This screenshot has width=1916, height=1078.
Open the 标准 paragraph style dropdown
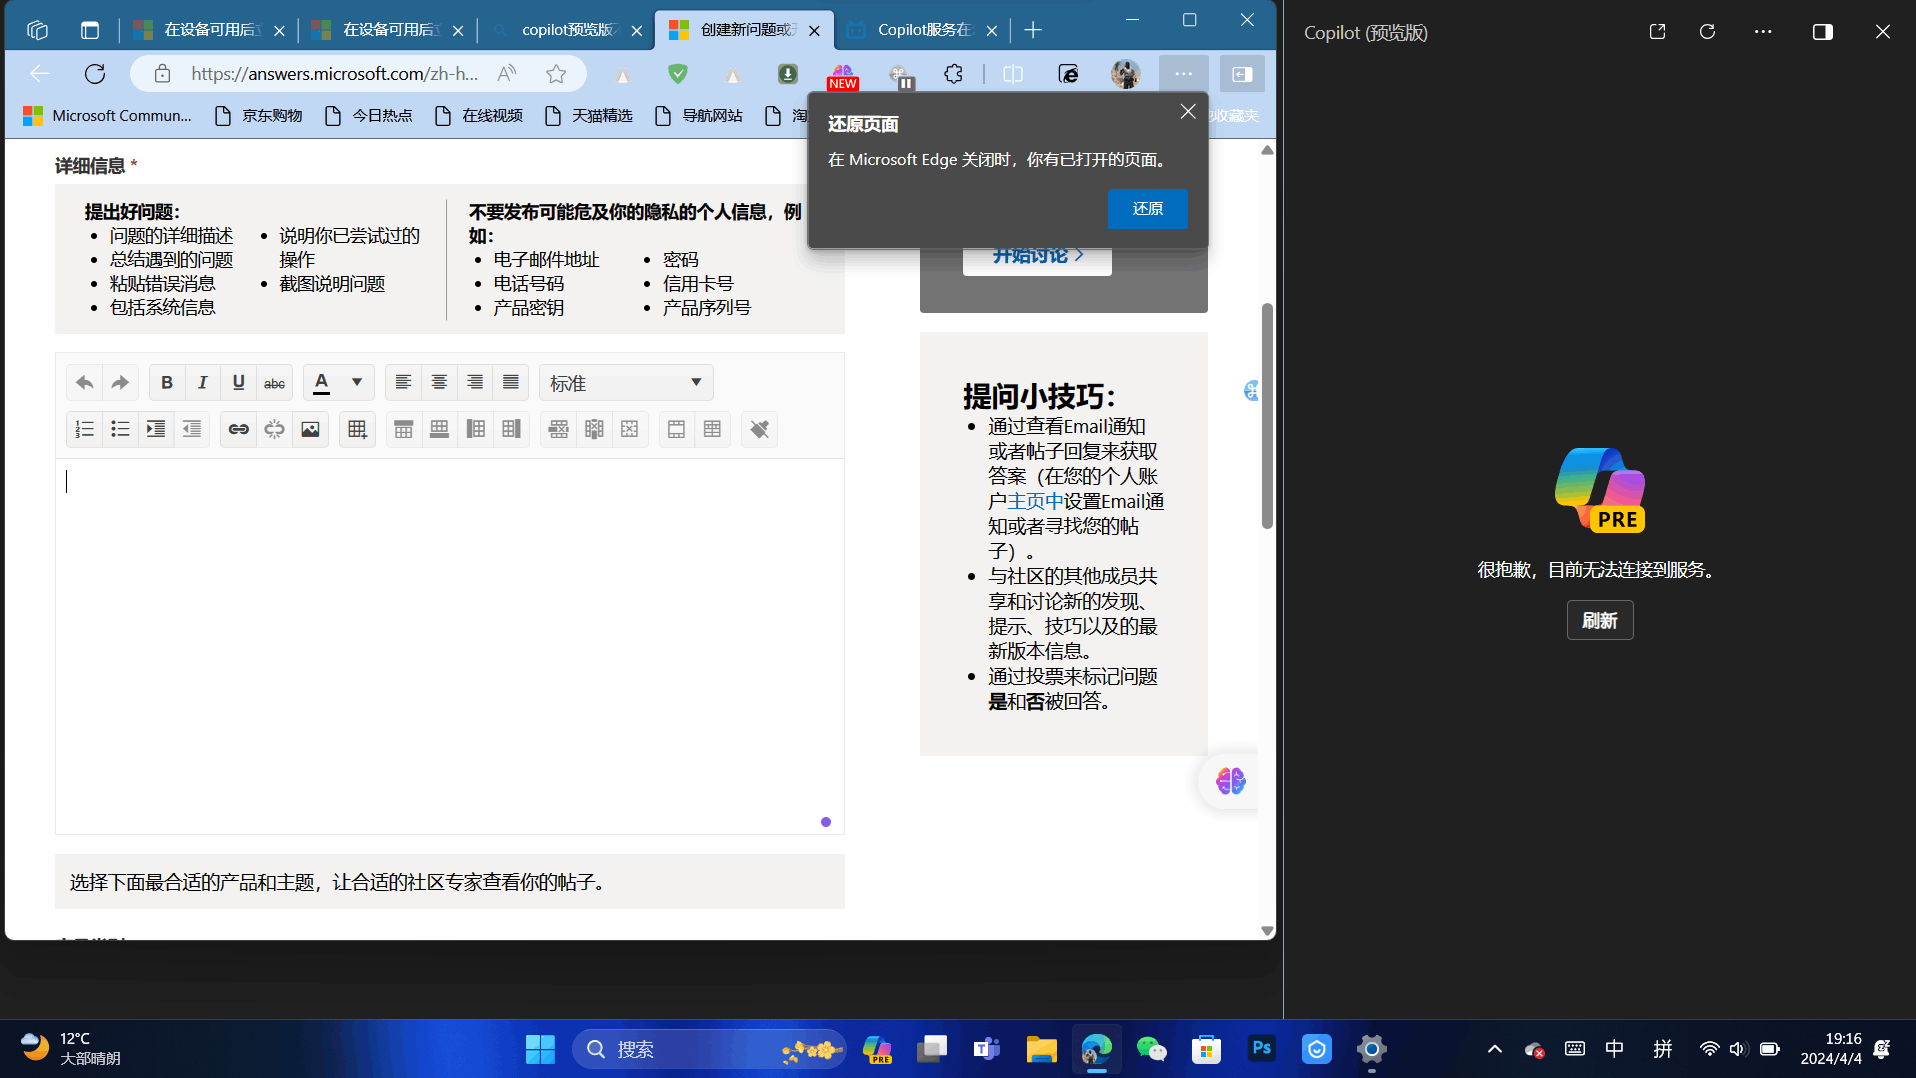pos(626,383)
